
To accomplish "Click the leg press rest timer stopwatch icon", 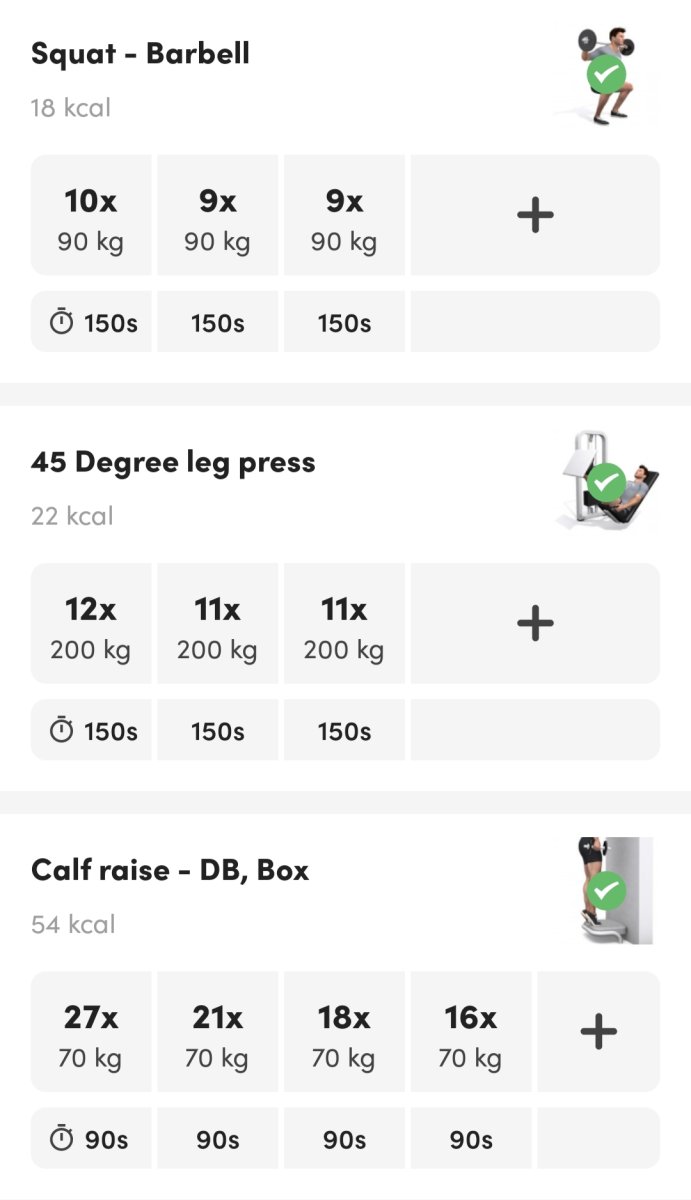I will pyautogui.click(x=62, y=731).
